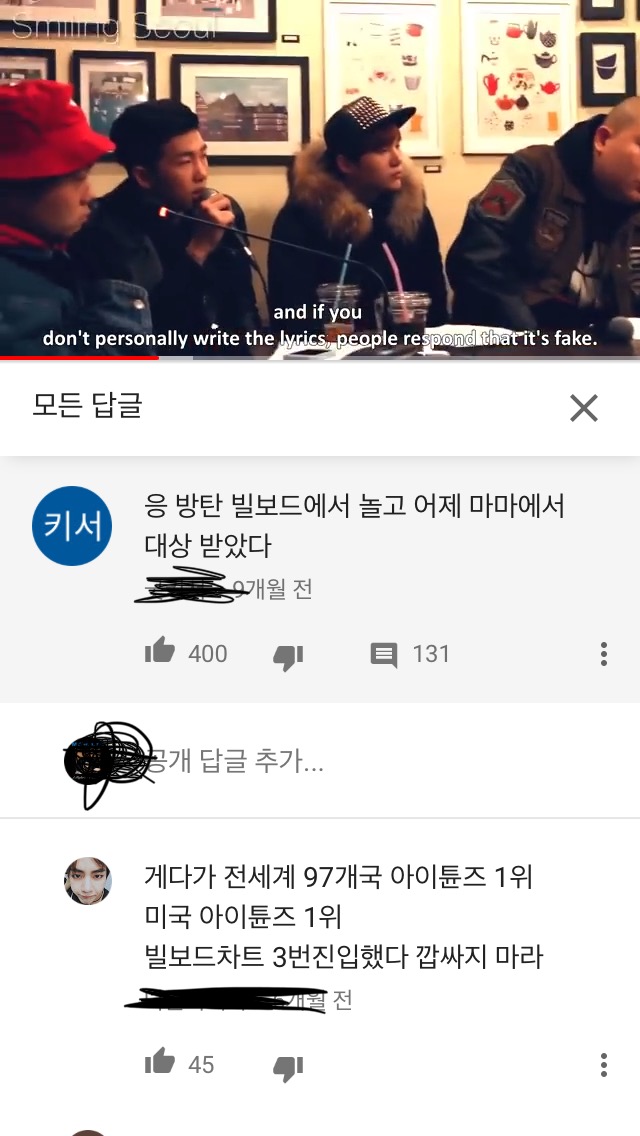Image resolution: width=640 pixels, height=1136 pixels.
Task: Open the blue 키서 profile avatar
Action: 72,526
